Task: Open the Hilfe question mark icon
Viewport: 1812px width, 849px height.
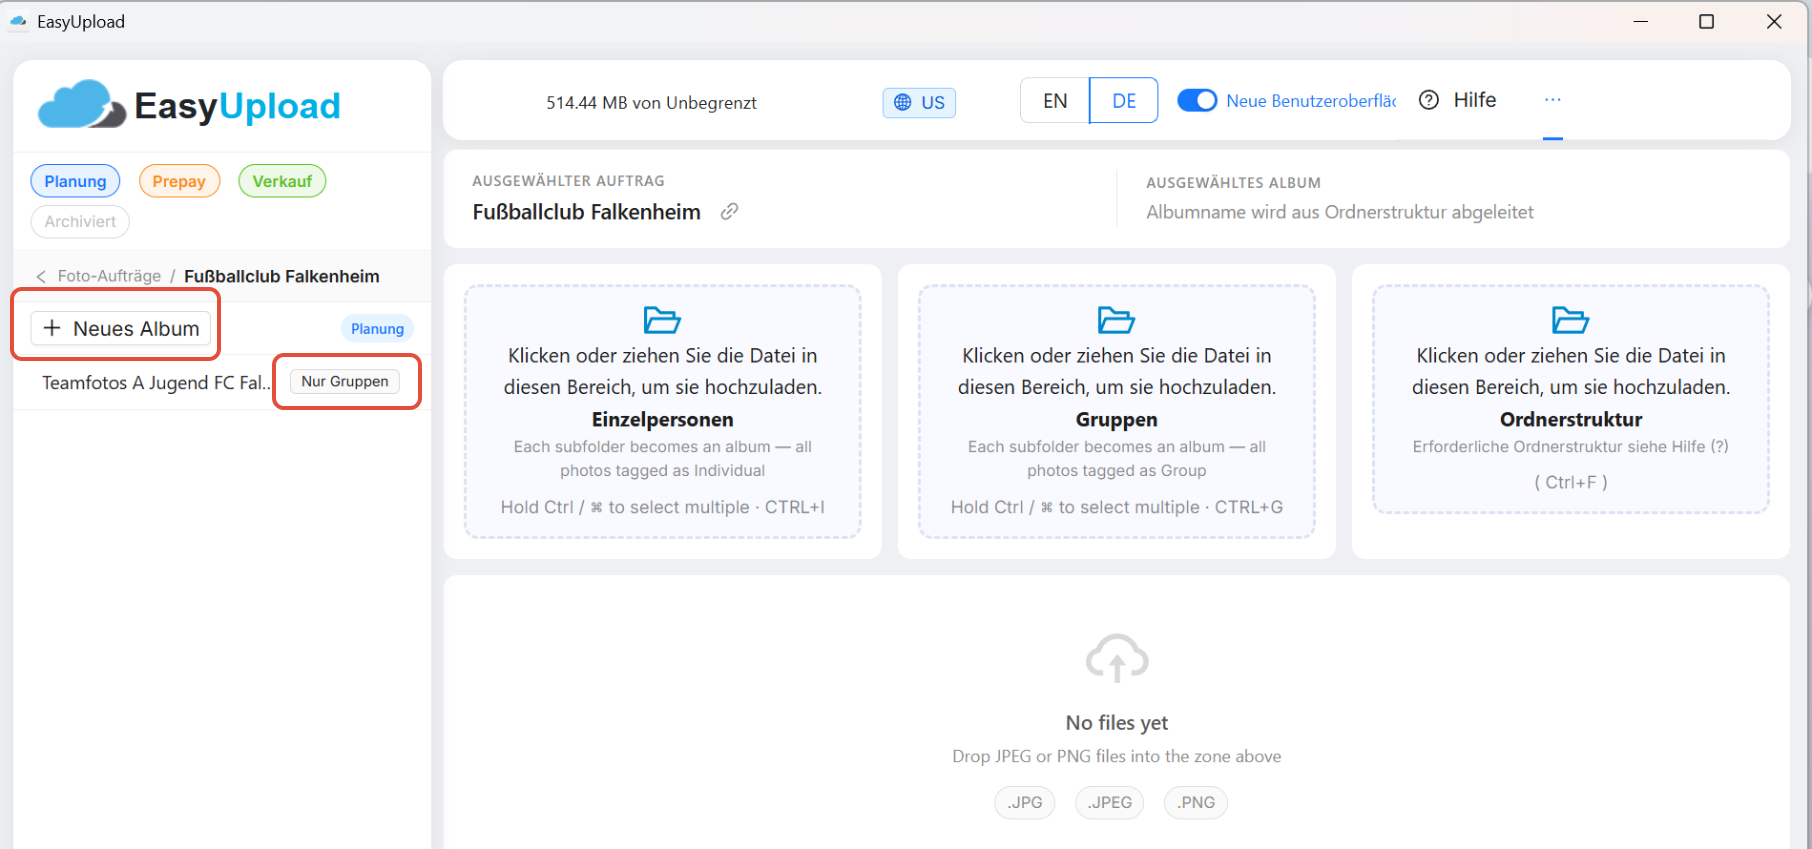Action: 1429,100
